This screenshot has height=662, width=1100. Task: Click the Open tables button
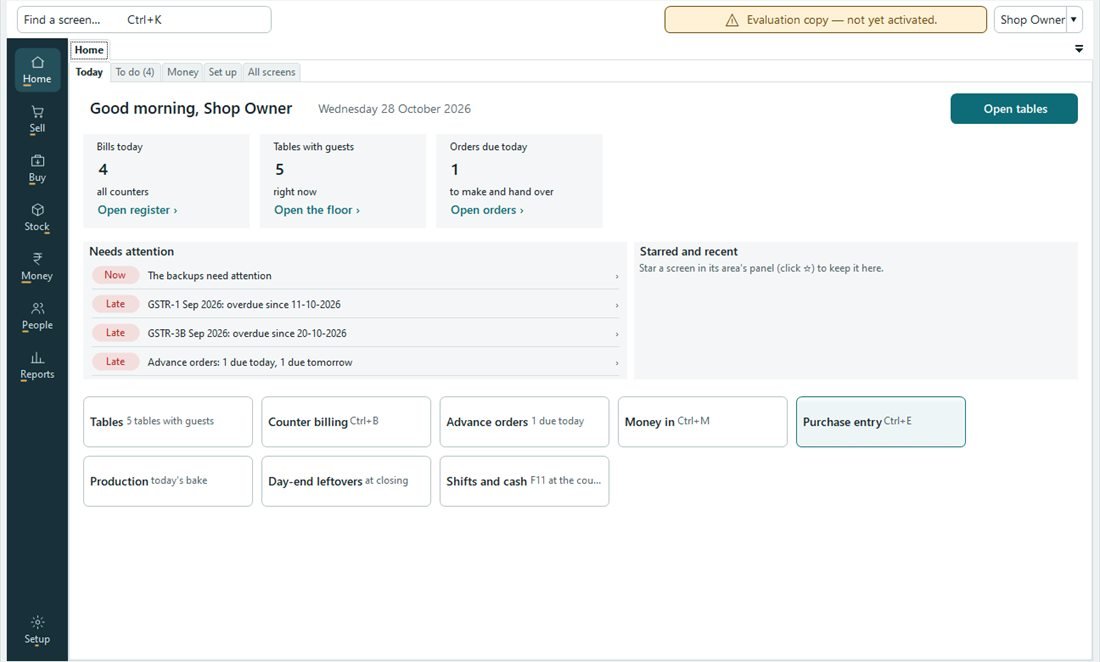coord(1014,109)
